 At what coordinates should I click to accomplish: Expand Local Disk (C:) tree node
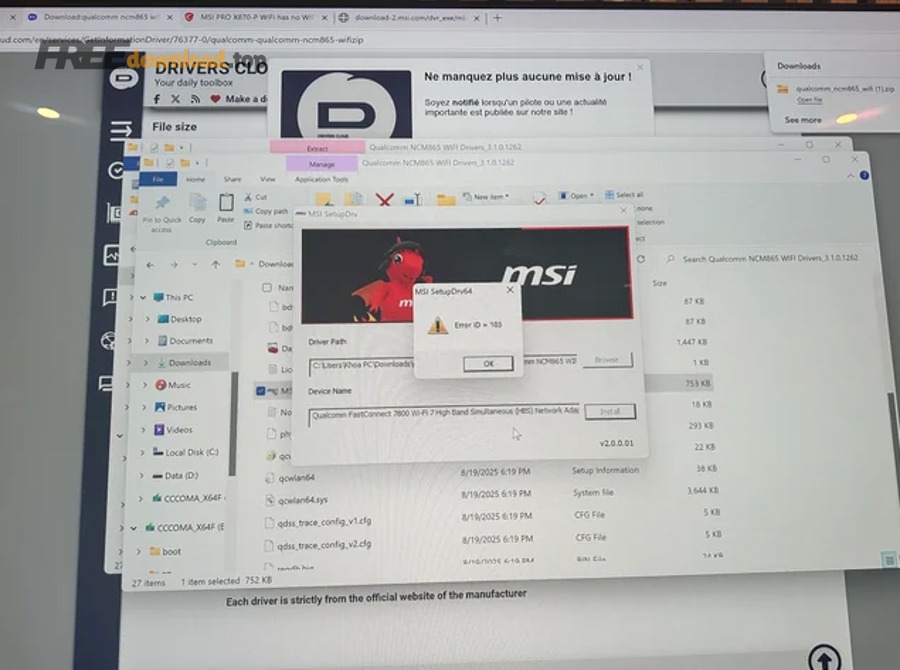(142, 452)
